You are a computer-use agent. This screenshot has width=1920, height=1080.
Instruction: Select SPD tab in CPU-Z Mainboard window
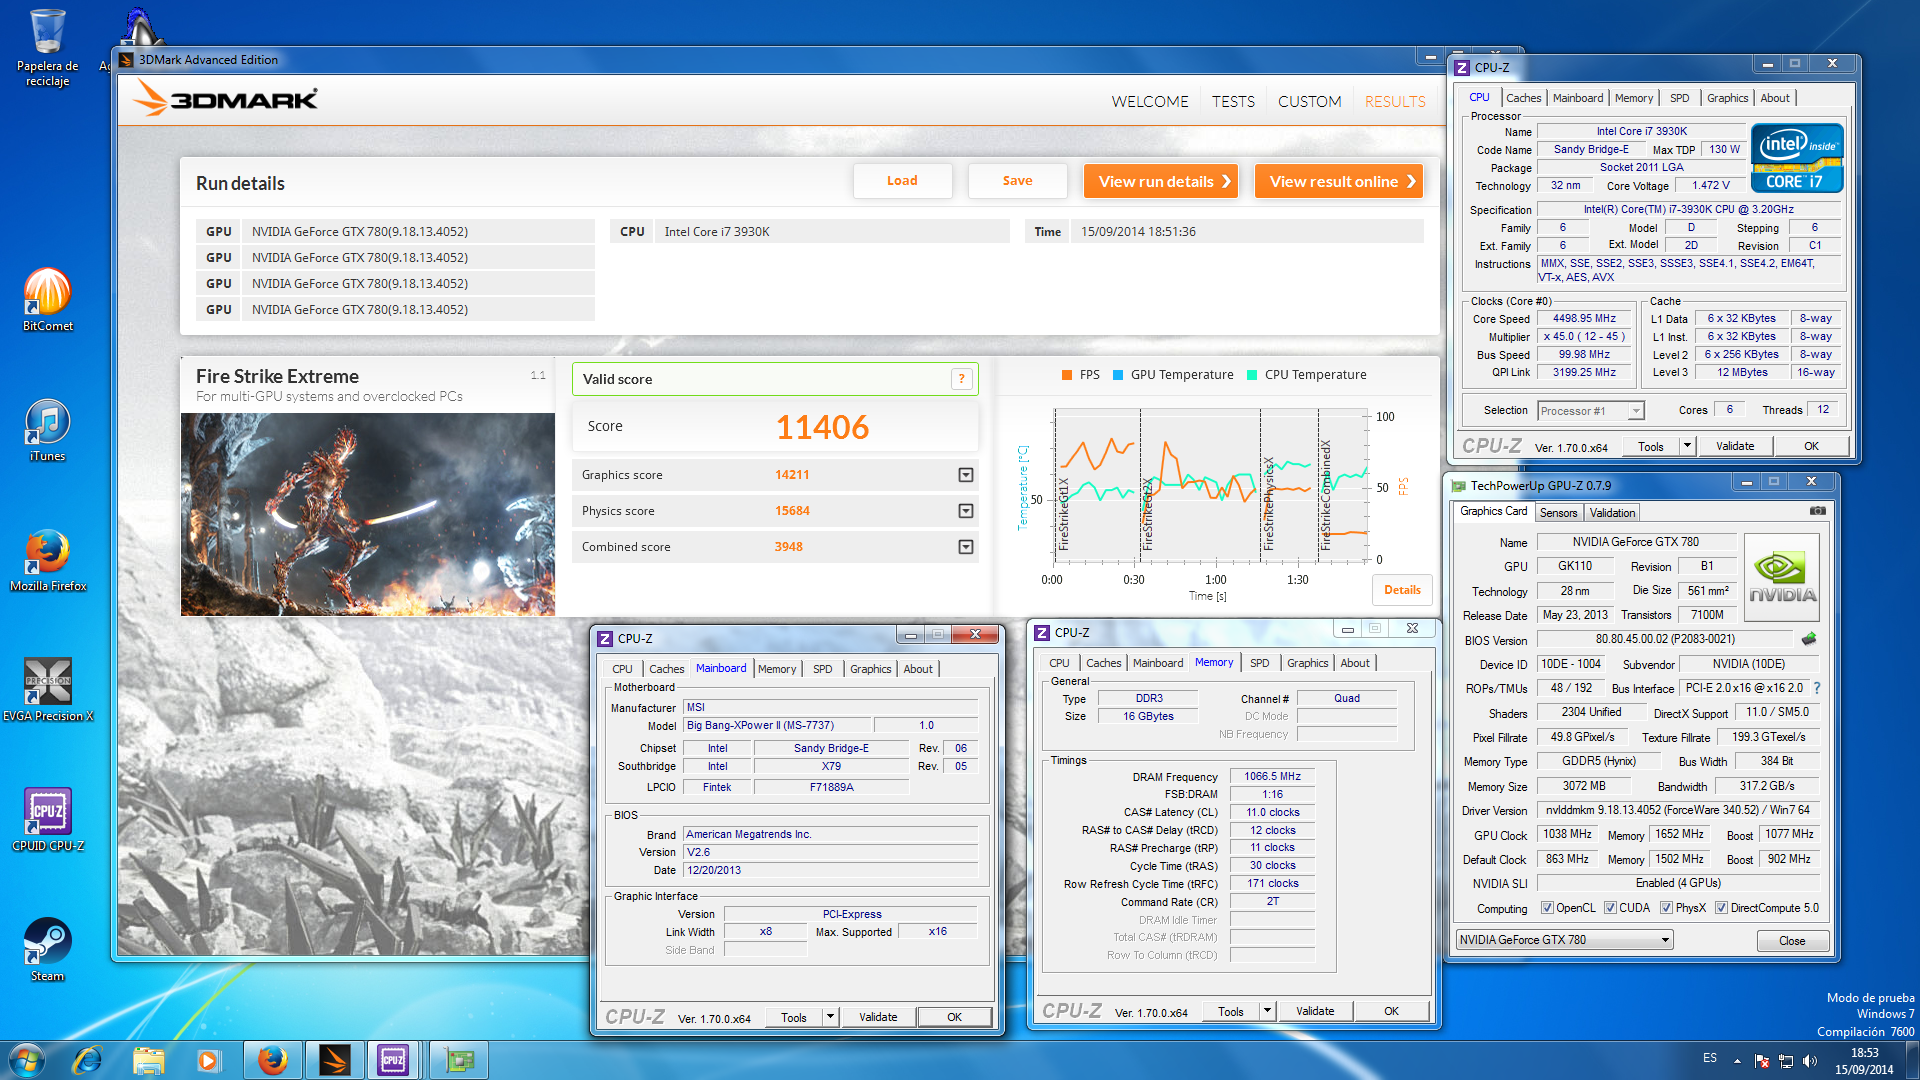click(x=822, y=669)
